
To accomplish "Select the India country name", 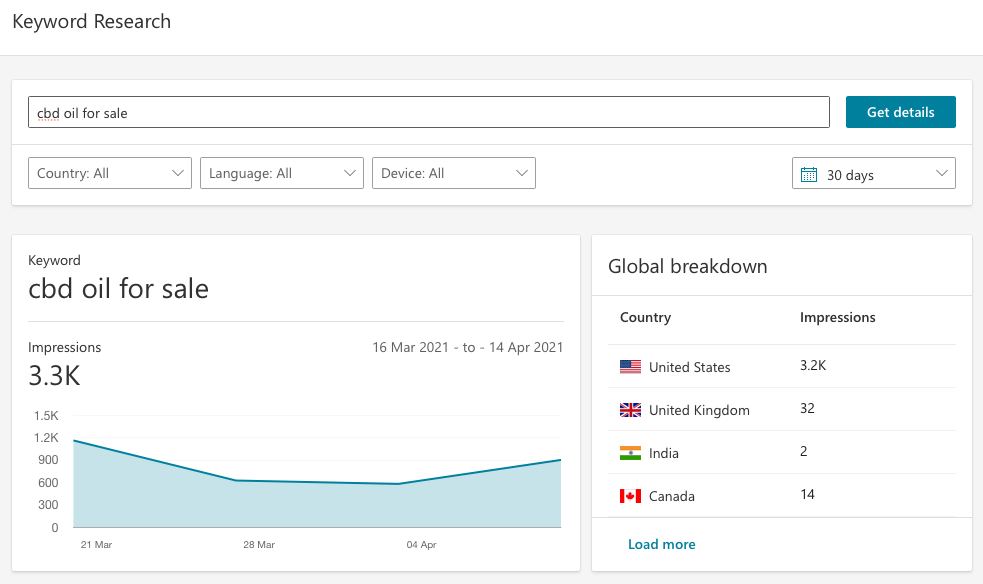I will 664,453.
